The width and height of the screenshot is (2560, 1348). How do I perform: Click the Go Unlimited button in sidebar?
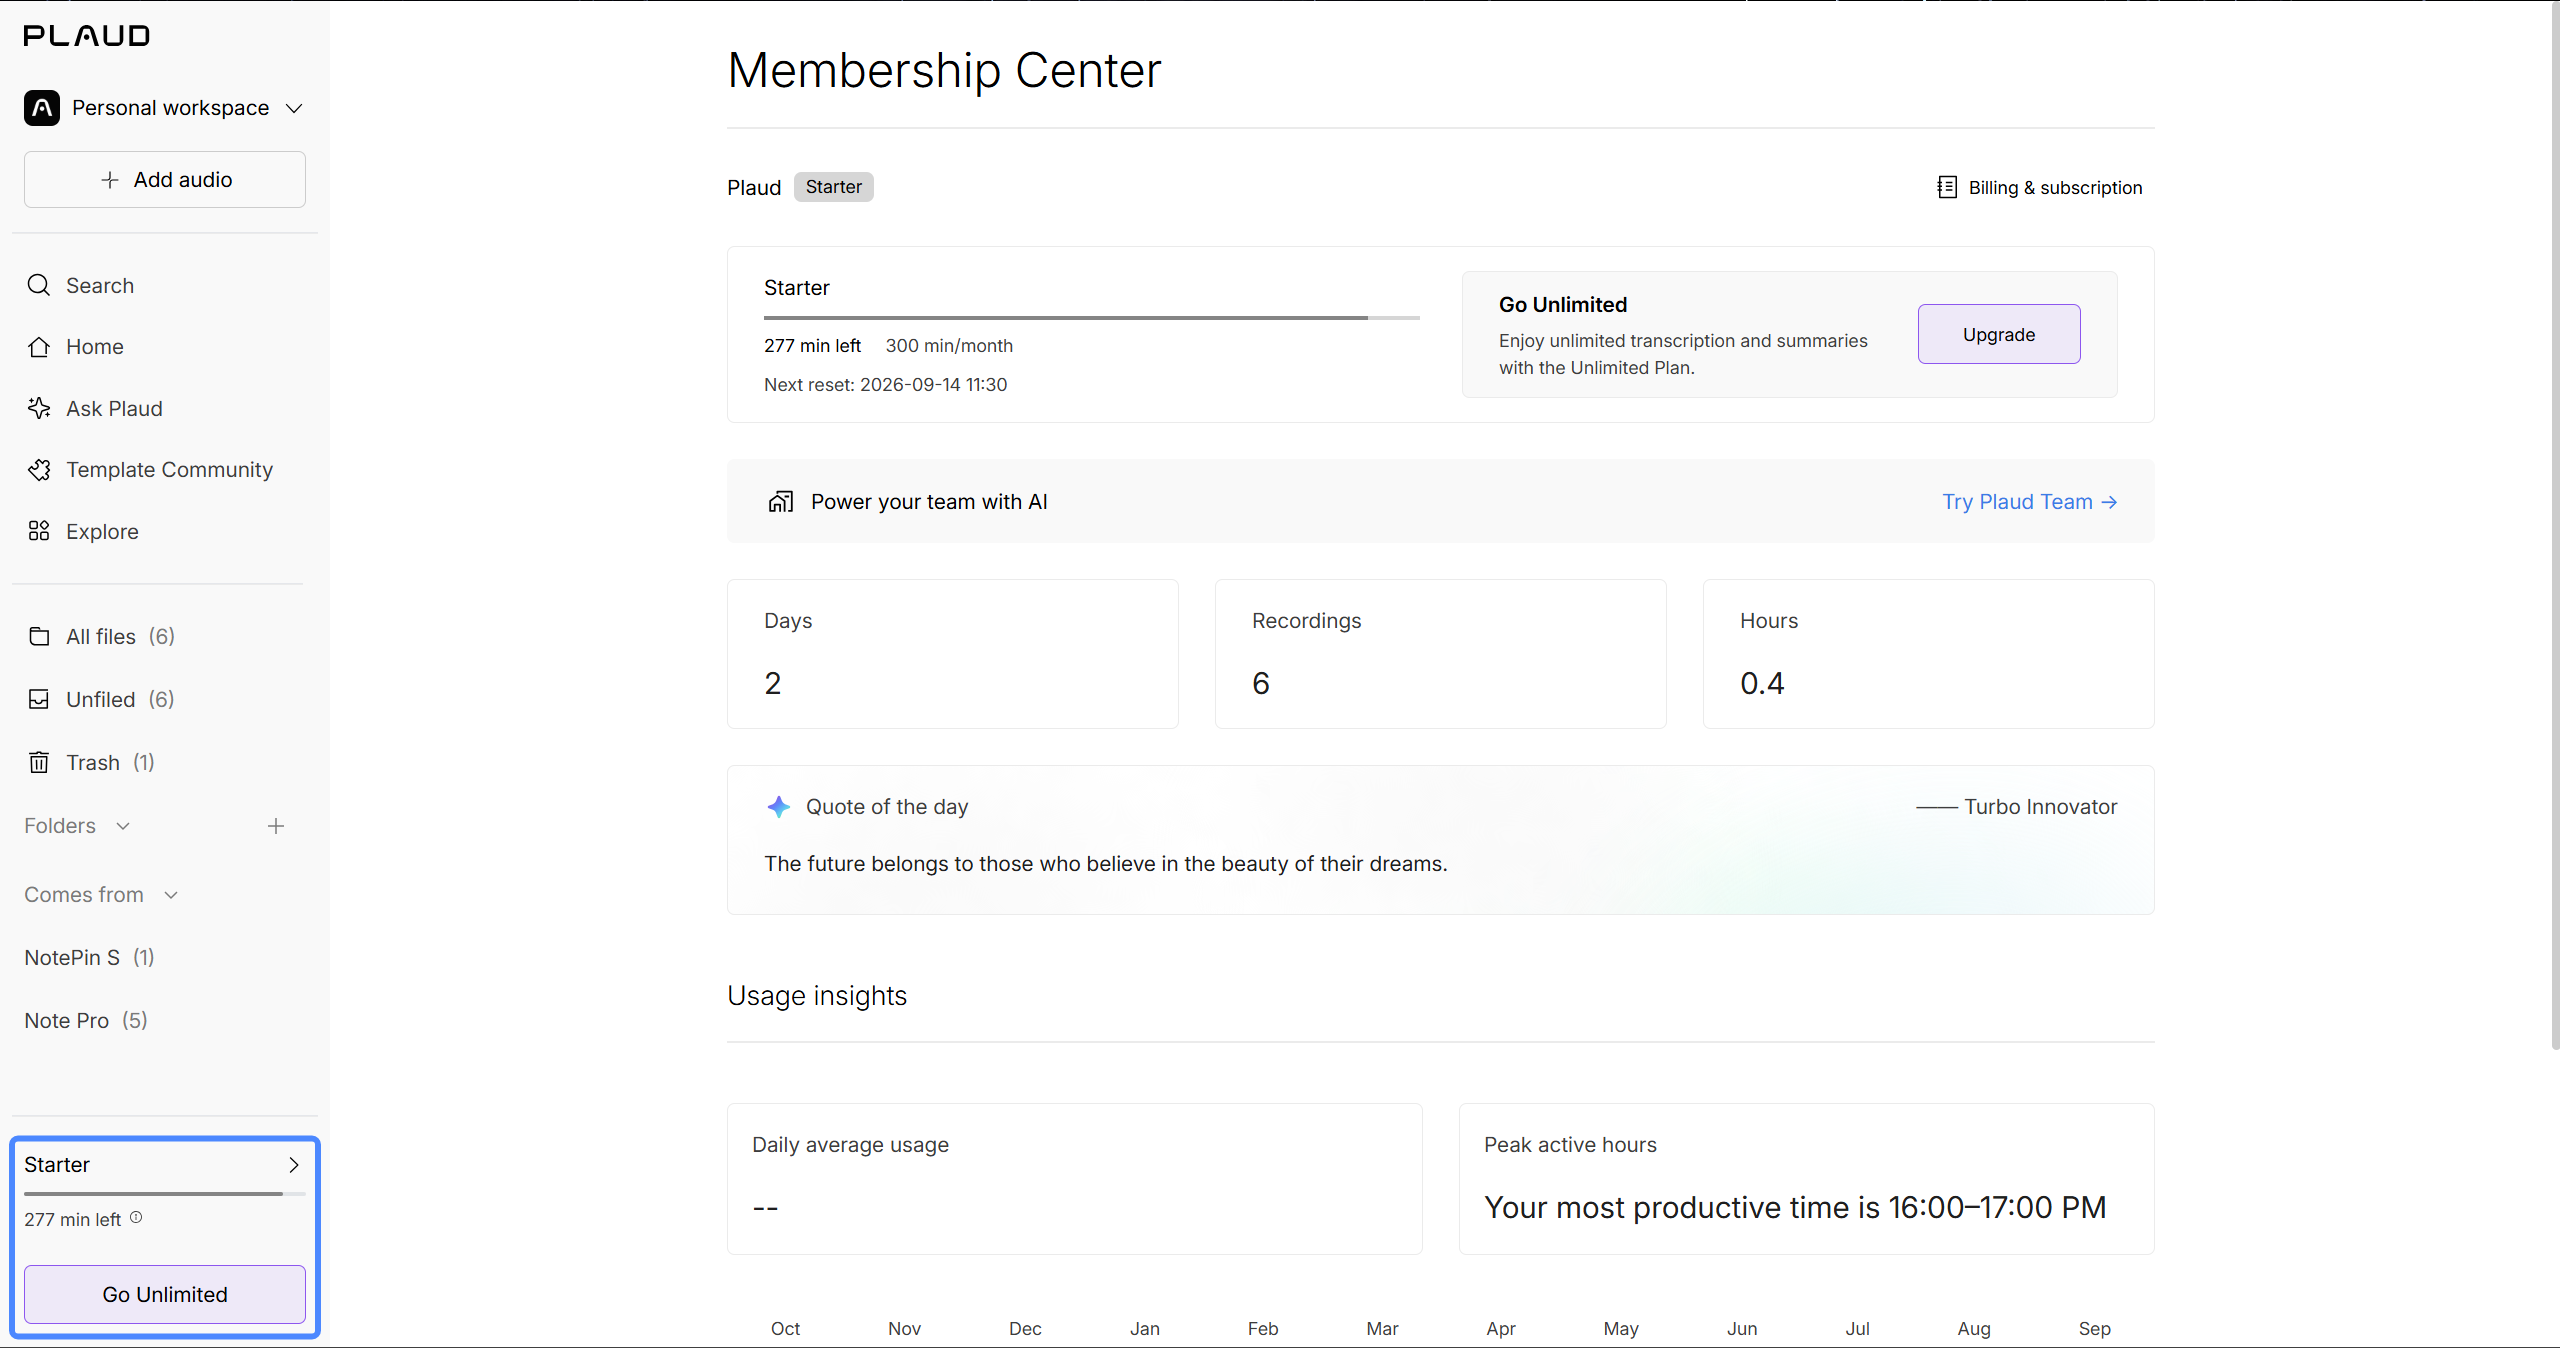point(165,1294)
